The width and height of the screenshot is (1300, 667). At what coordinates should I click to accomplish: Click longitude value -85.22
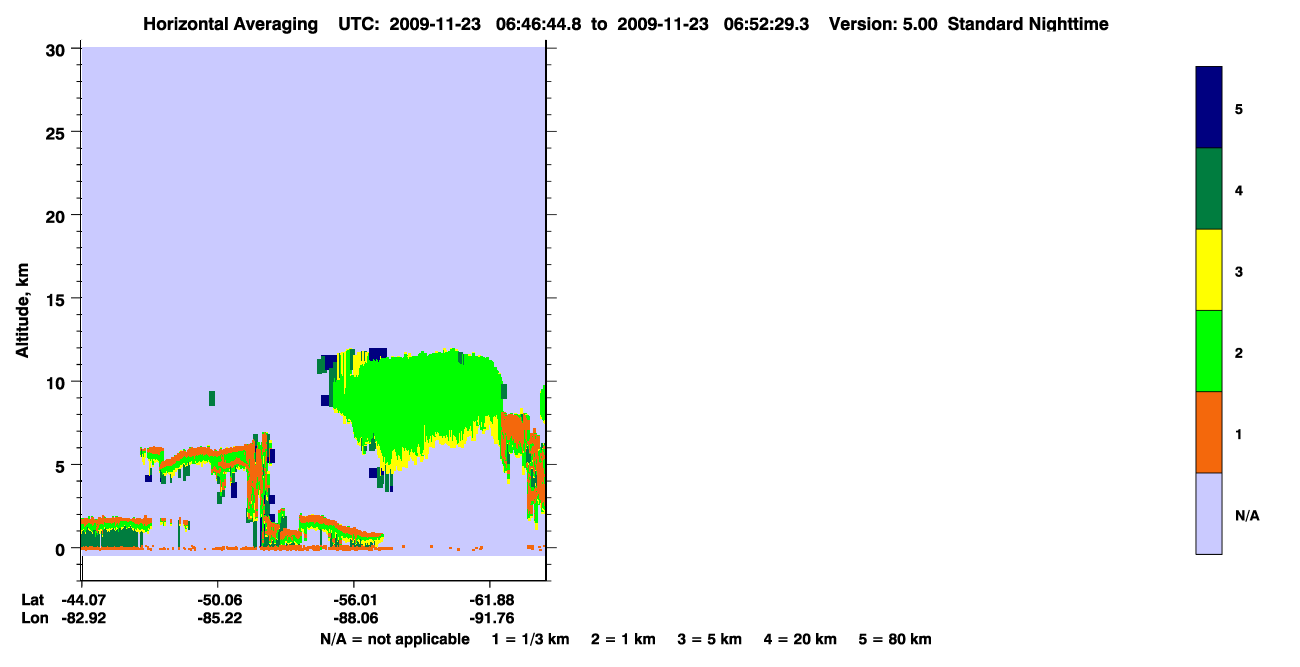tap(218, 618)
